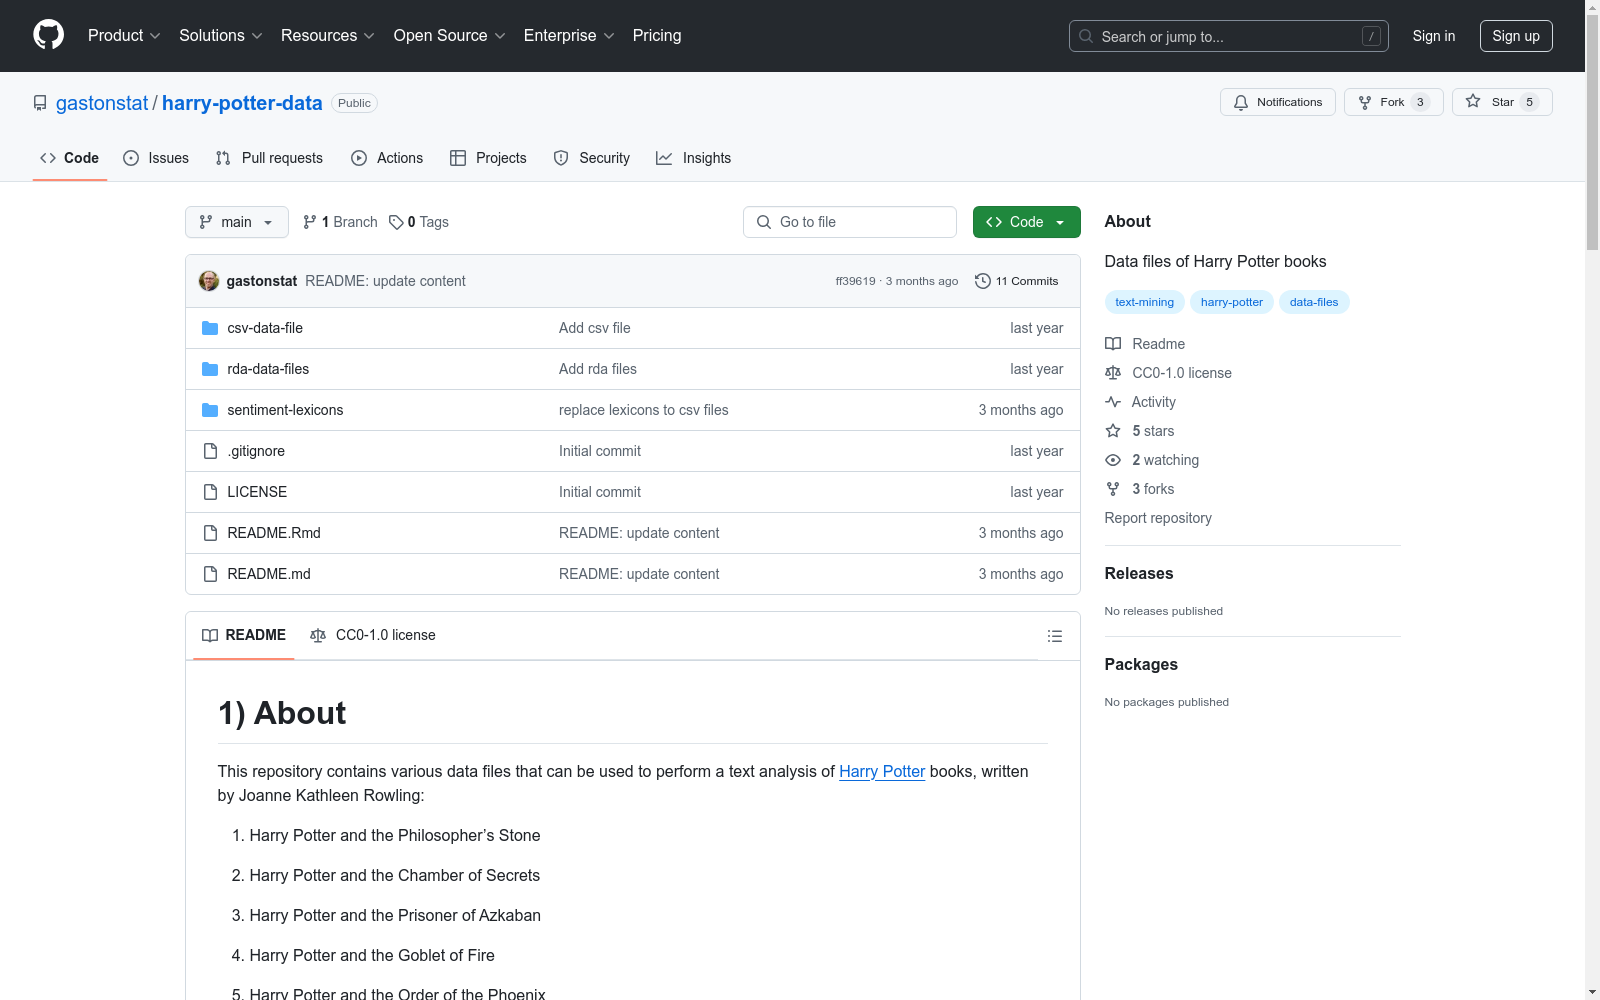Open commit hash ff39619
Image resolution: width=1600 pixels, height=1000 pixels.
pos(855,281)
